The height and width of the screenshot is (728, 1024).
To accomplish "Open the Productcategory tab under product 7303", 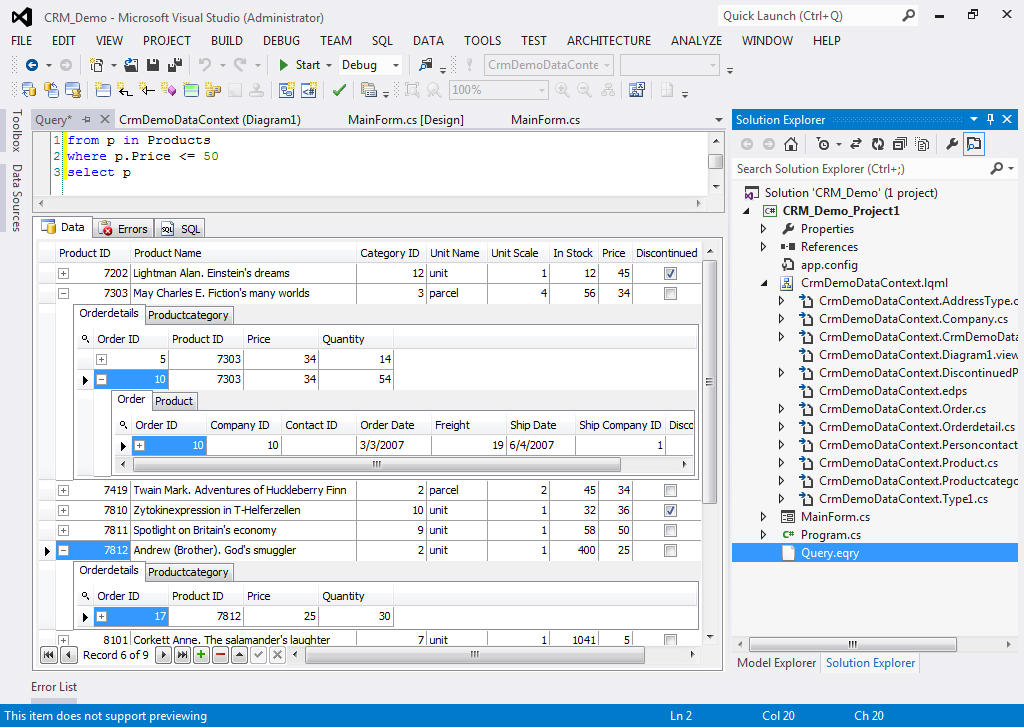I will tap(188, 315).
